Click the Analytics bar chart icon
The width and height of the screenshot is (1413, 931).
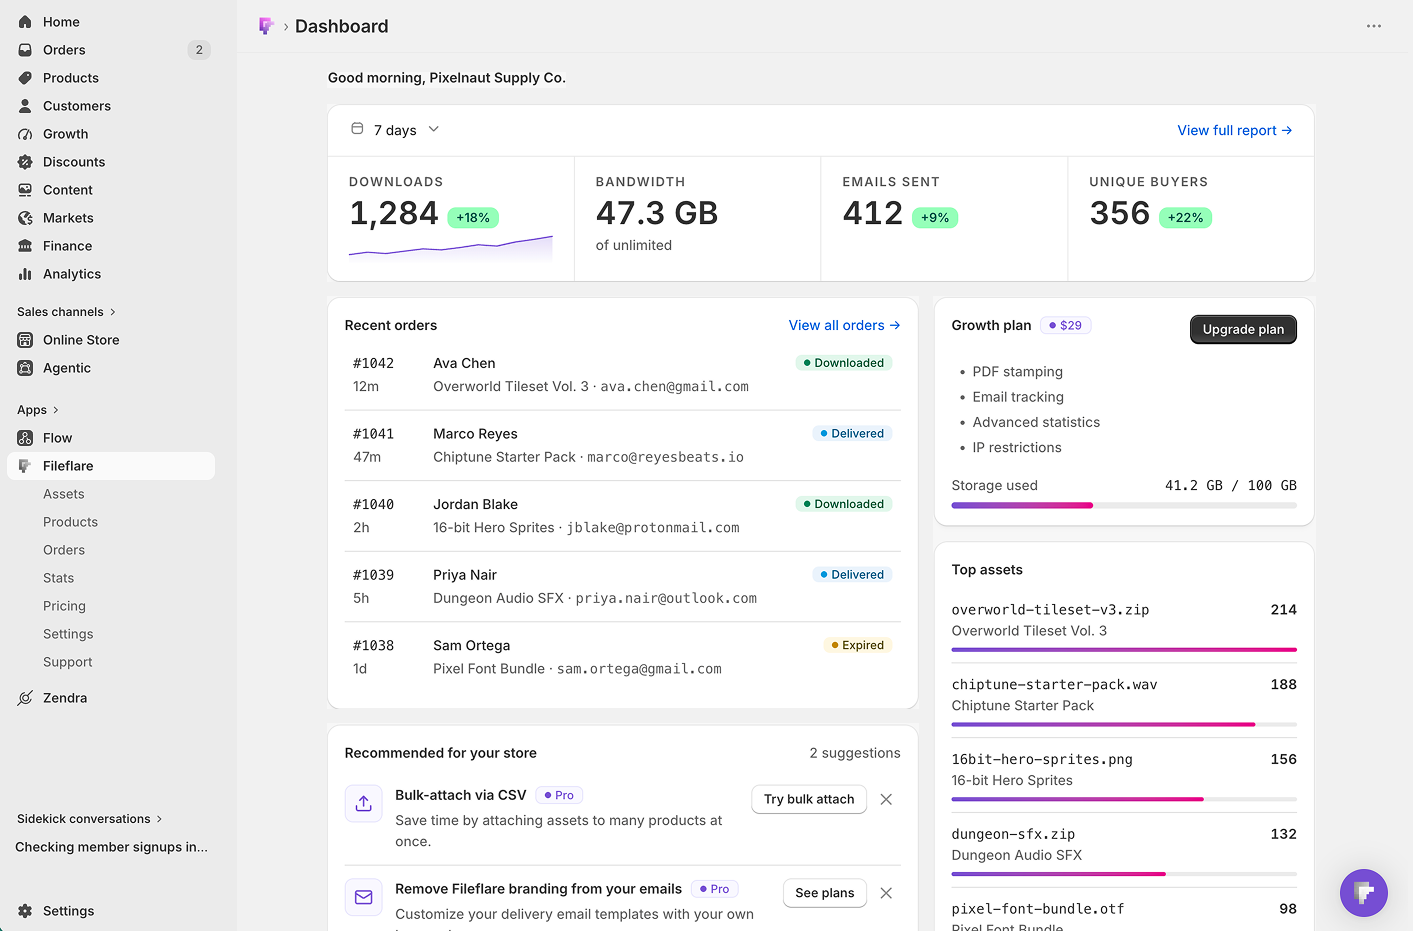(25, 274)
